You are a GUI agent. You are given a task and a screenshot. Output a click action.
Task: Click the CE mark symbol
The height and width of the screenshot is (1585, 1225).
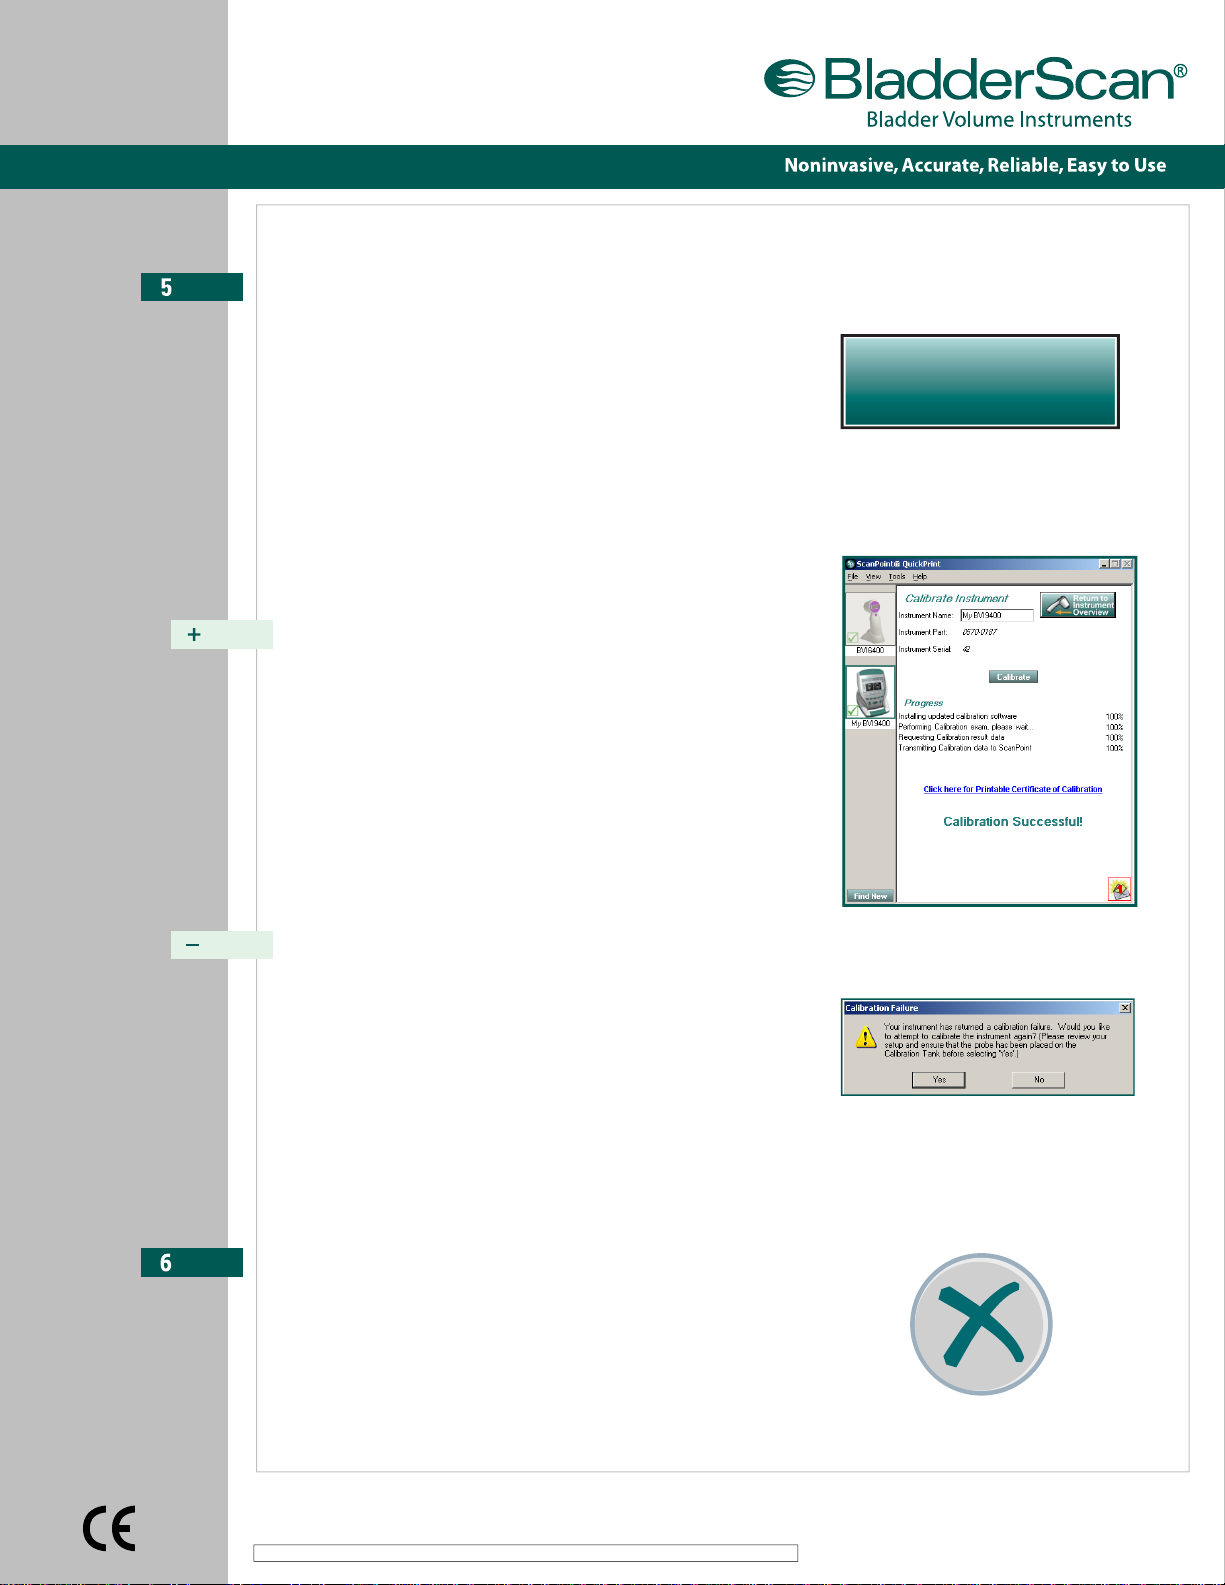[109, 1529]
